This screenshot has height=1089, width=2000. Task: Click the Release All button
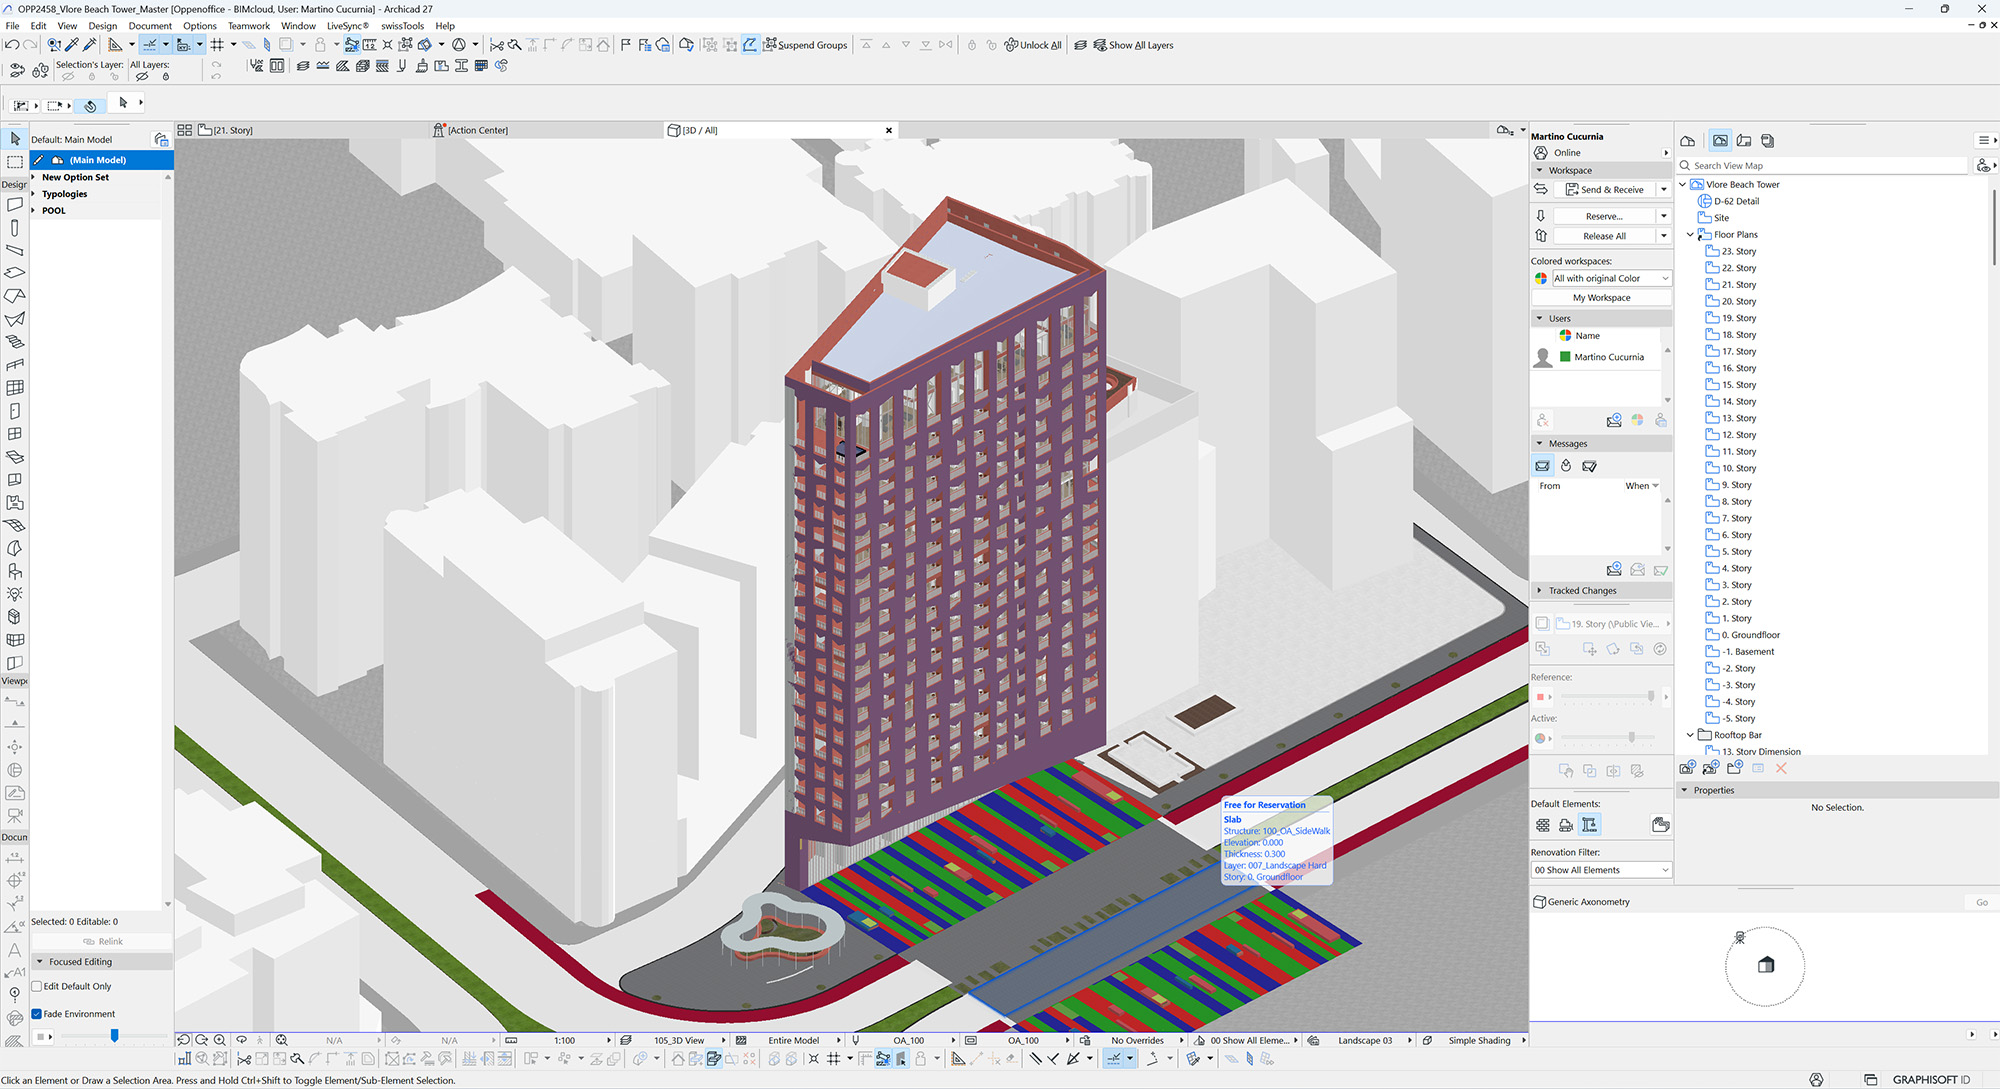(x=1604, y=236)
